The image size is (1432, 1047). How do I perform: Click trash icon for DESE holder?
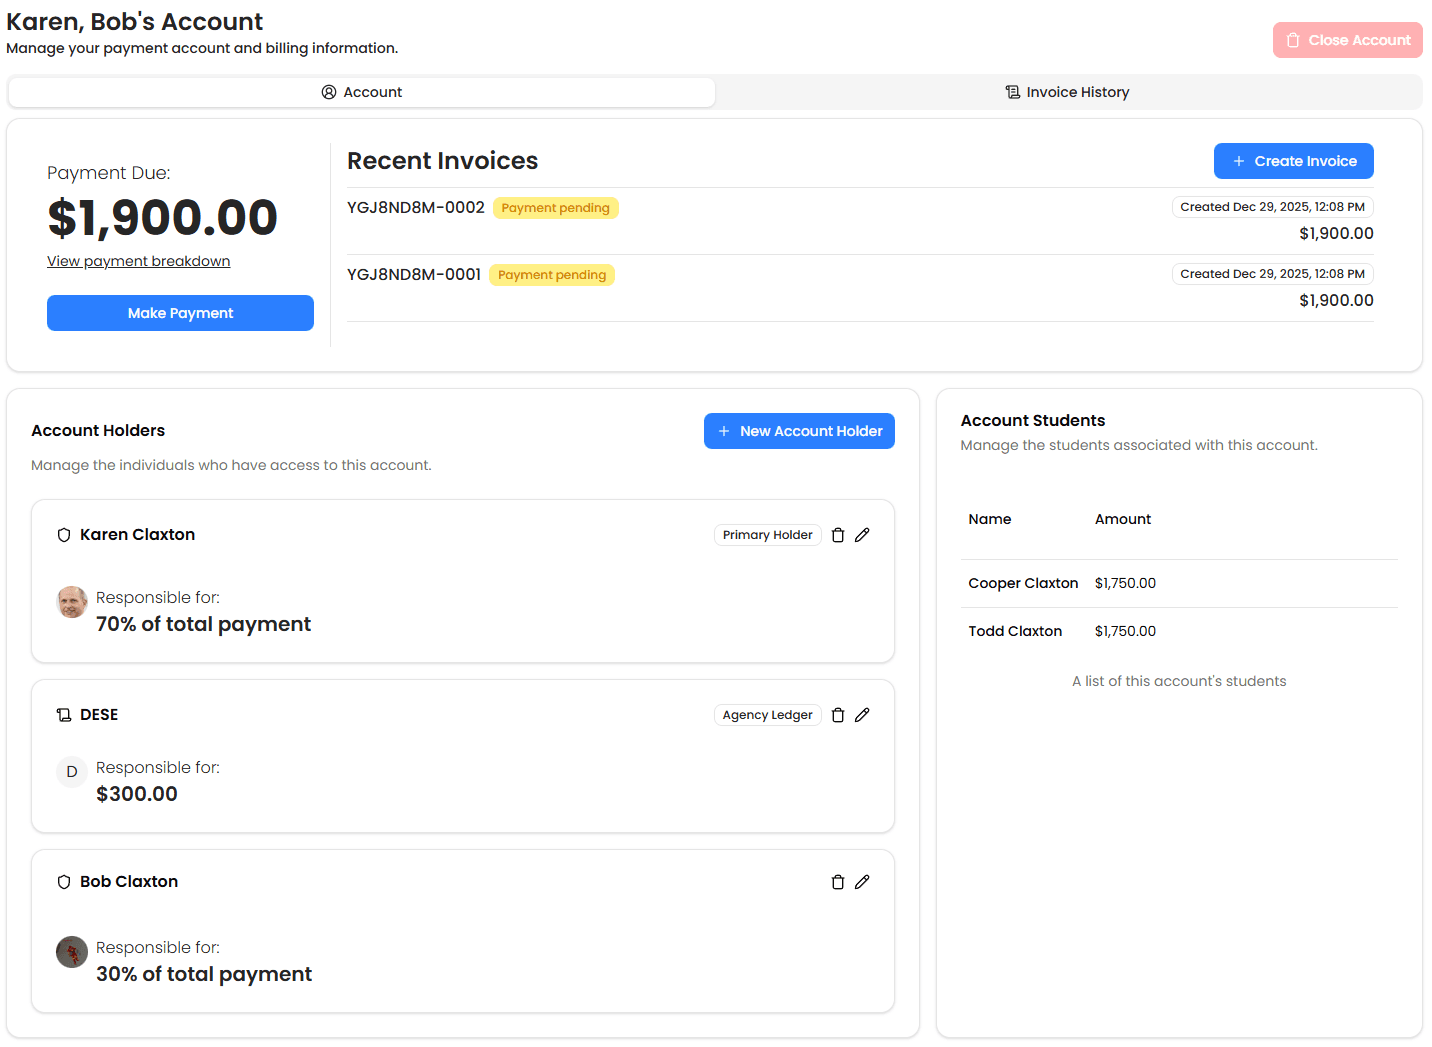point(838,715)
